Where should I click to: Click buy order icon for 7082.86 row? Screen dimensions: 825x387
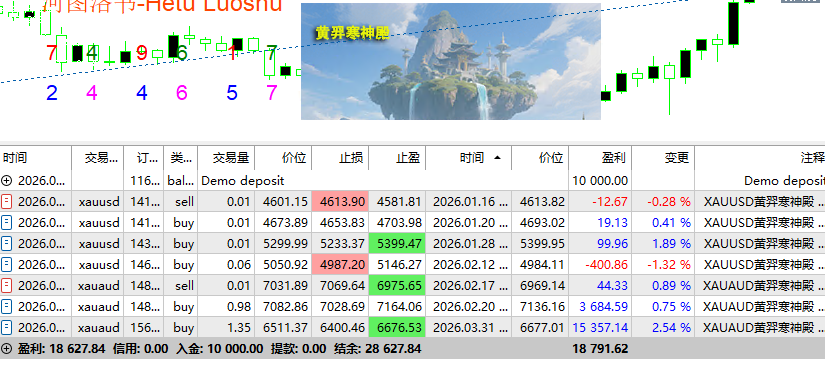point(7,307)
